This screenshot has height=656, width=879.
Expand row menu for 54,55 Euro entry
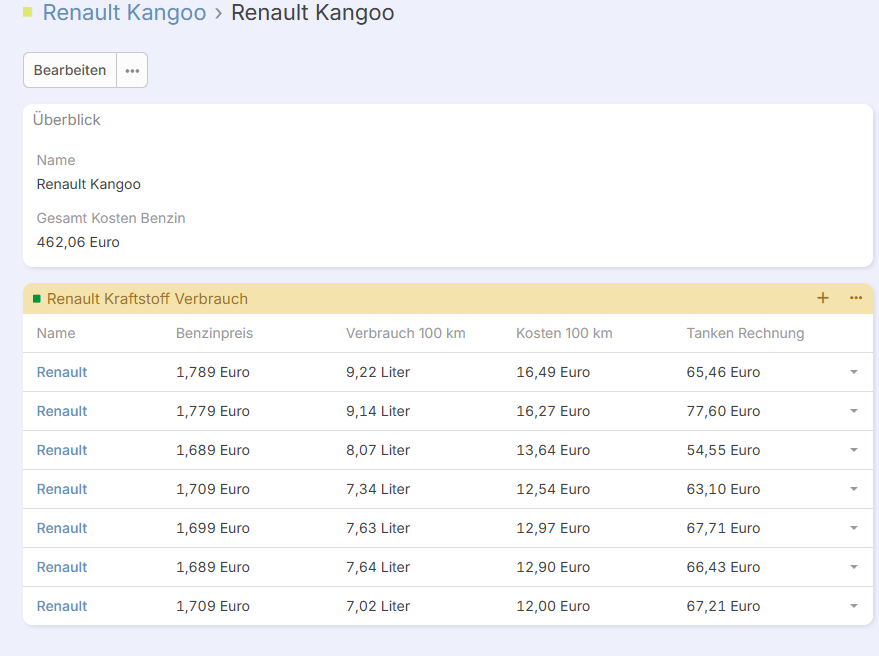tap(853, 450)
